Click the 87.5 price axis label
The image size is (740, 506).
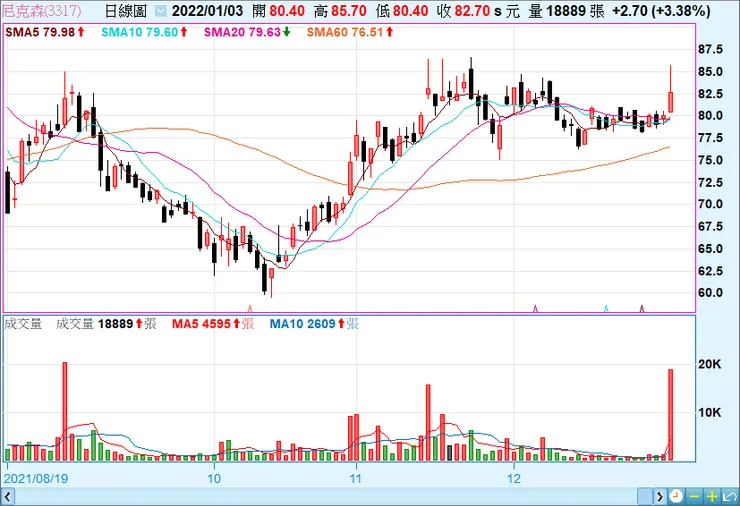pos(710,50)
